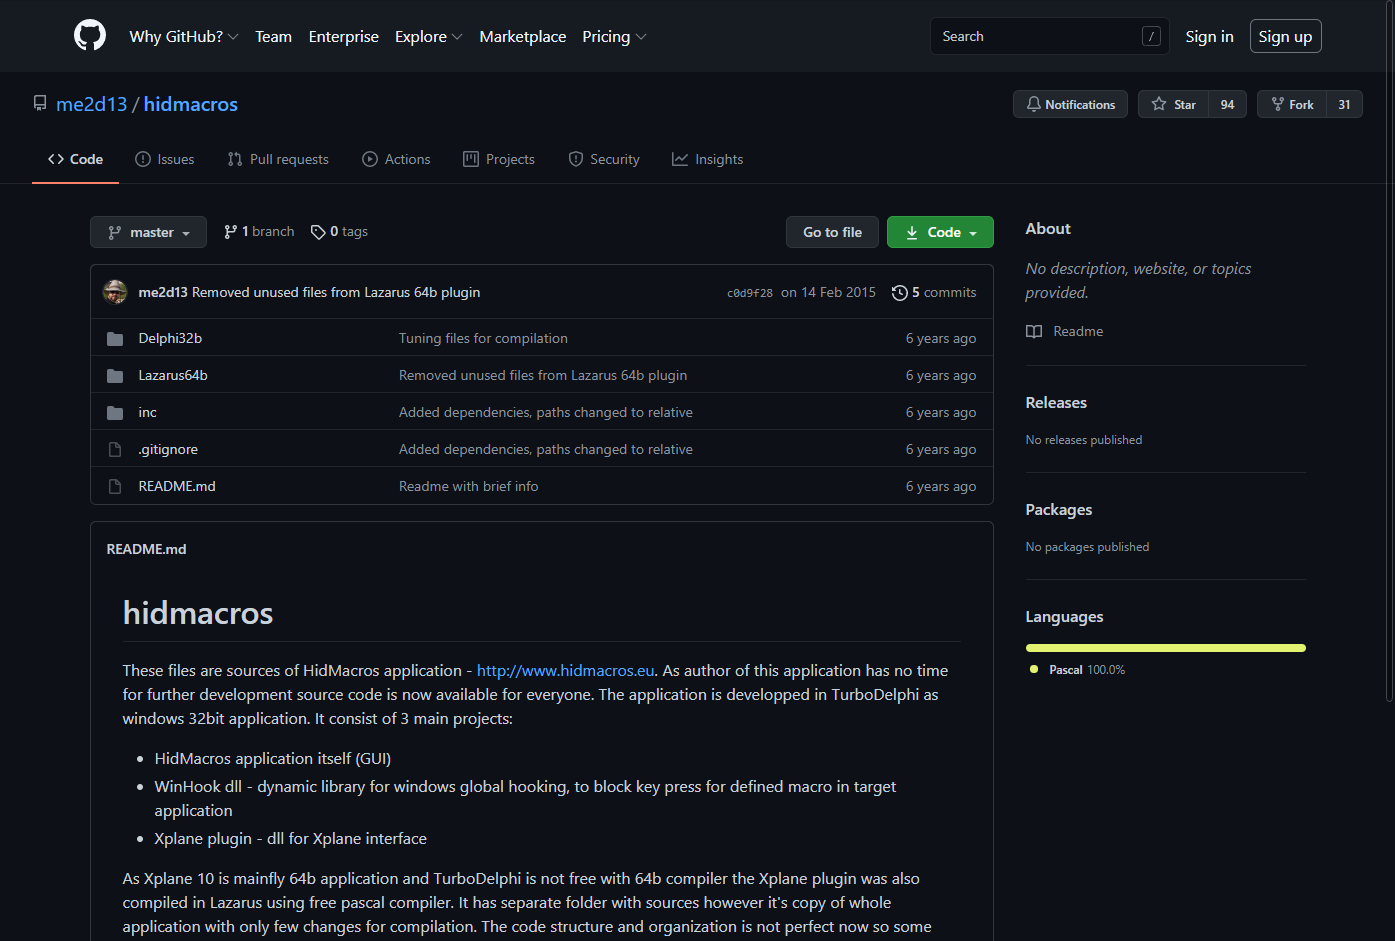Switch to the Insights tab
The height and width of the screenshot is (941, 1395).
pos(708,159)
